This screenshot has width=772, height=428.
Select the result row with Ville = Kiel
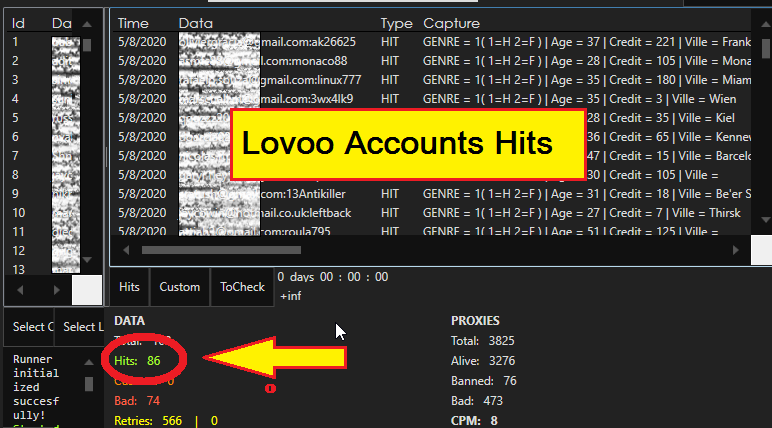tap(432, 118)
